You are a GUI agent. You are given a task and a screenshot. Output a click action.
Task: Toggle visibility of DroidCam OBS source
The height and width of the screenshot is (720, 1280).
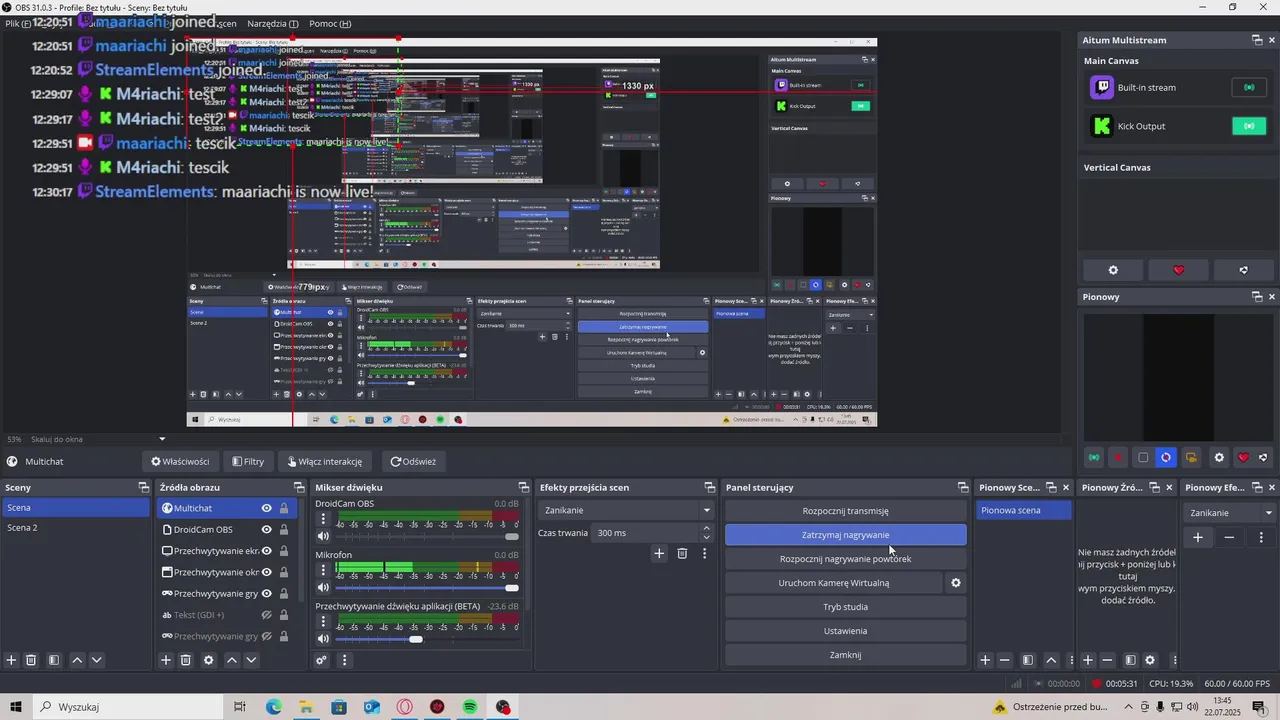coord(266,529)
